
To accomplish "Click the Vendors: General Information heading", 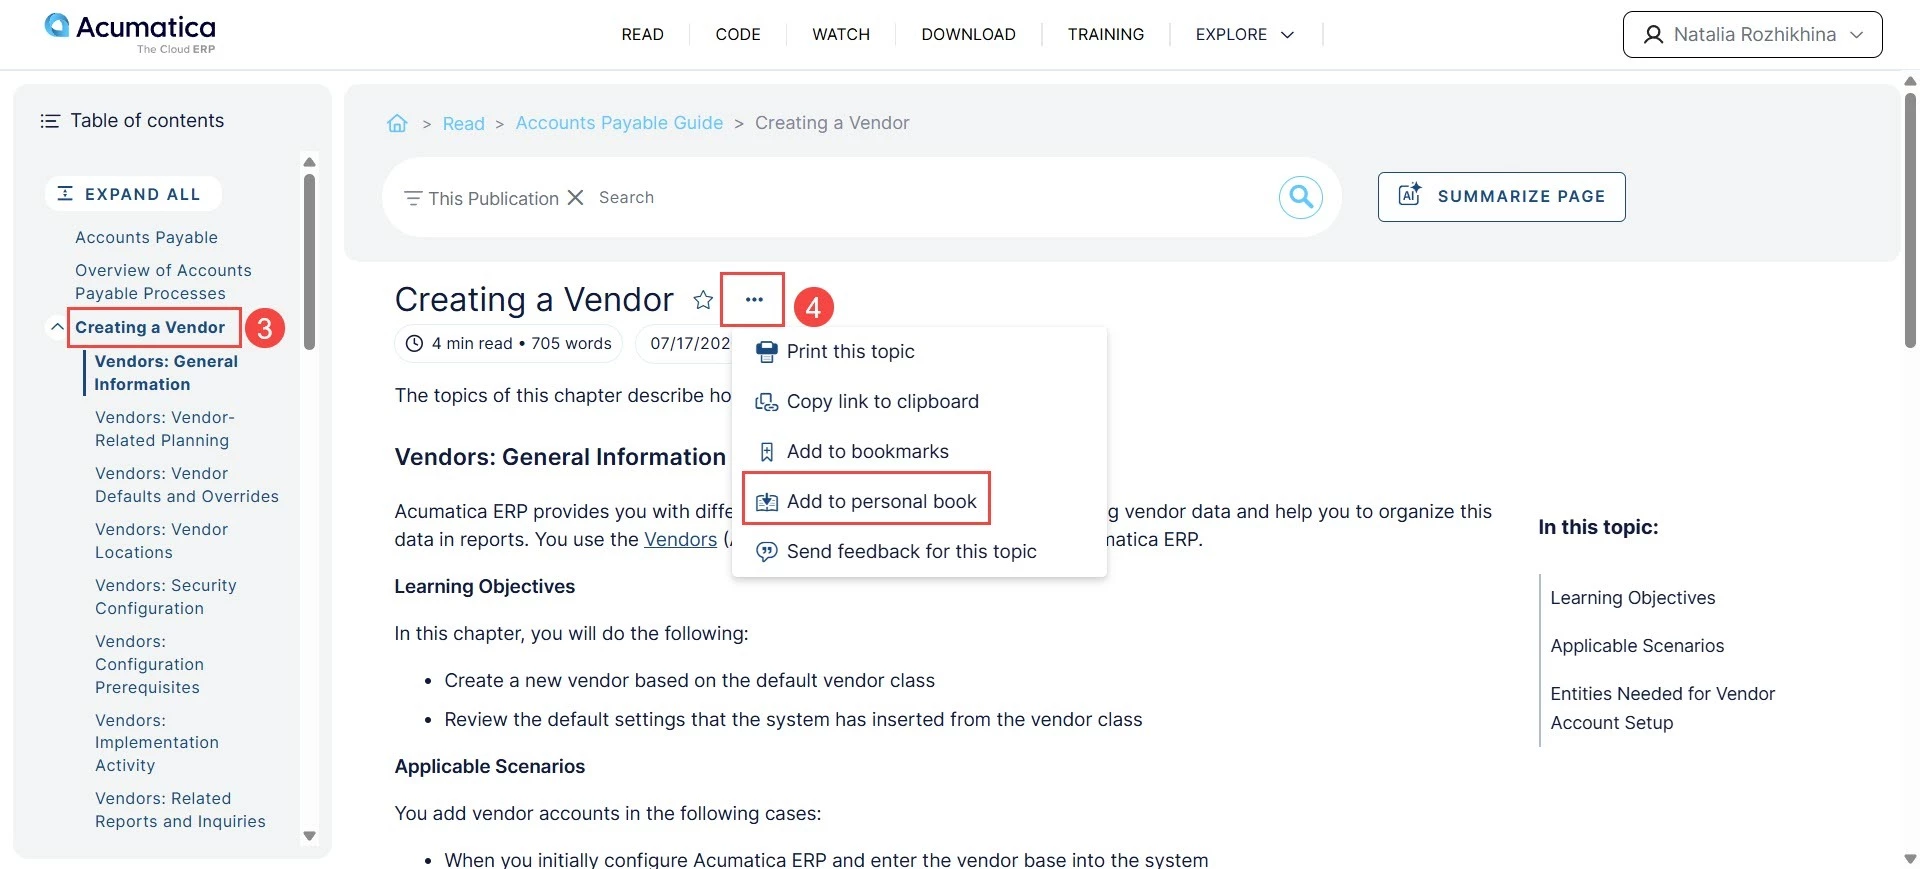I will click(560, 457).
